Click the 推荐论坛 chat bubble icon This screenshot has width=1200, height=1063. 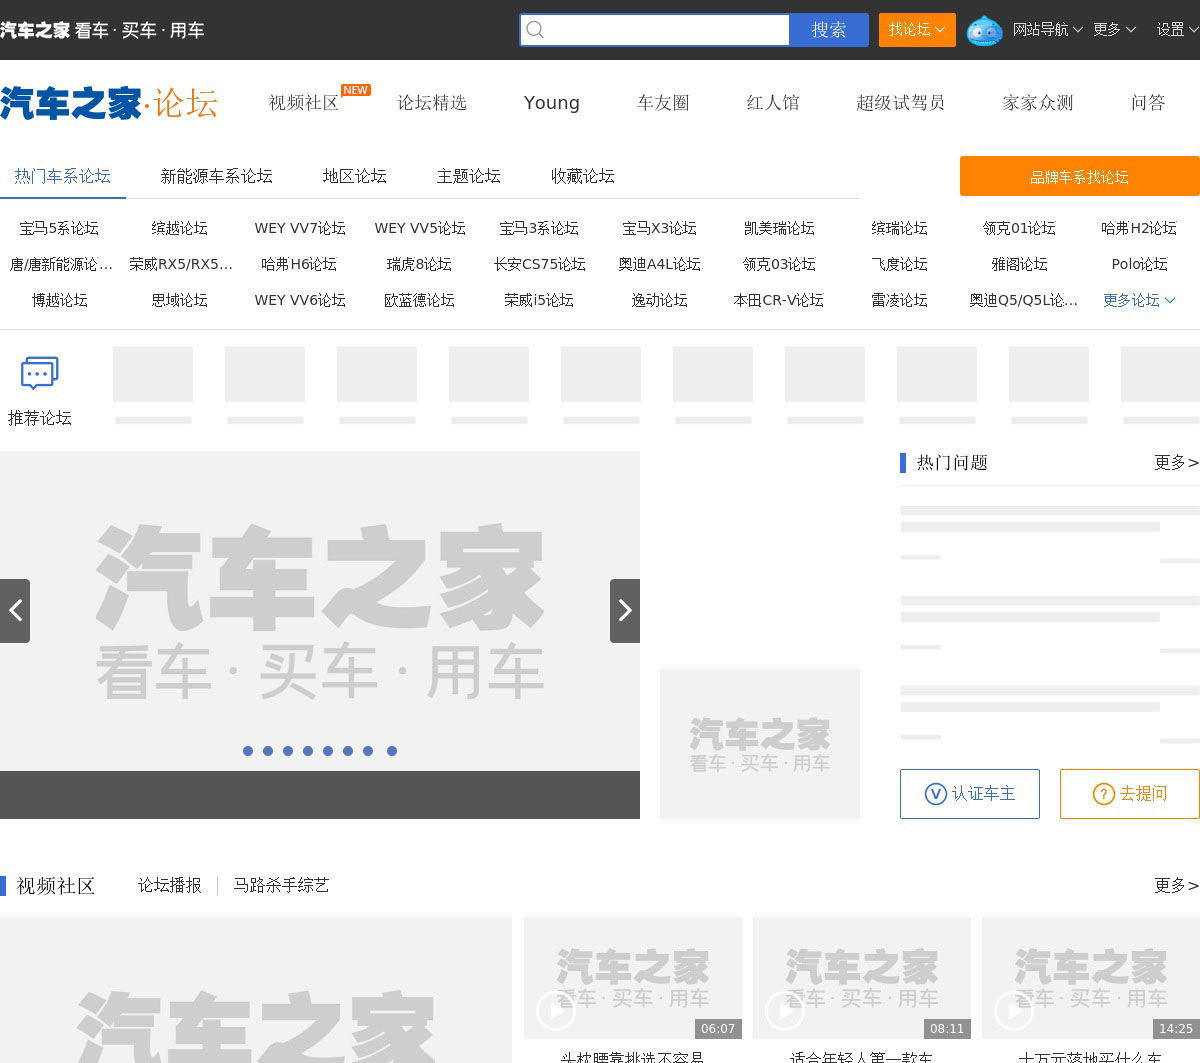click(40, 374)
